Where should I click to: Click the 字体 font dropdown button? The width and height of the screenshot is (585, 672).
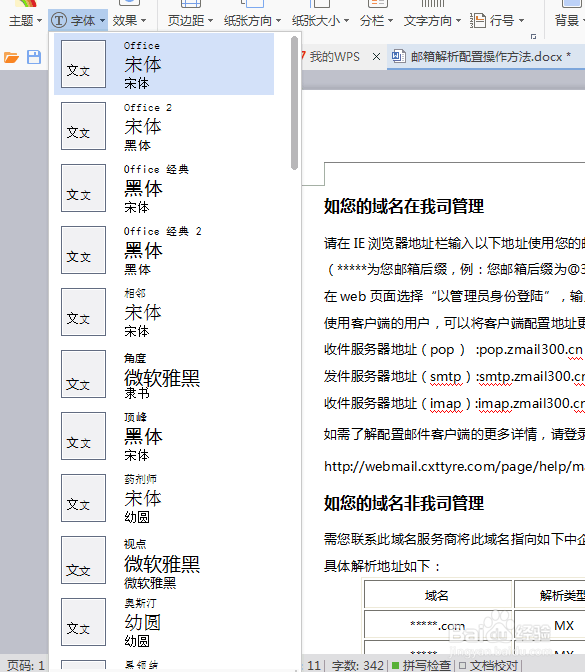point(78,20)
